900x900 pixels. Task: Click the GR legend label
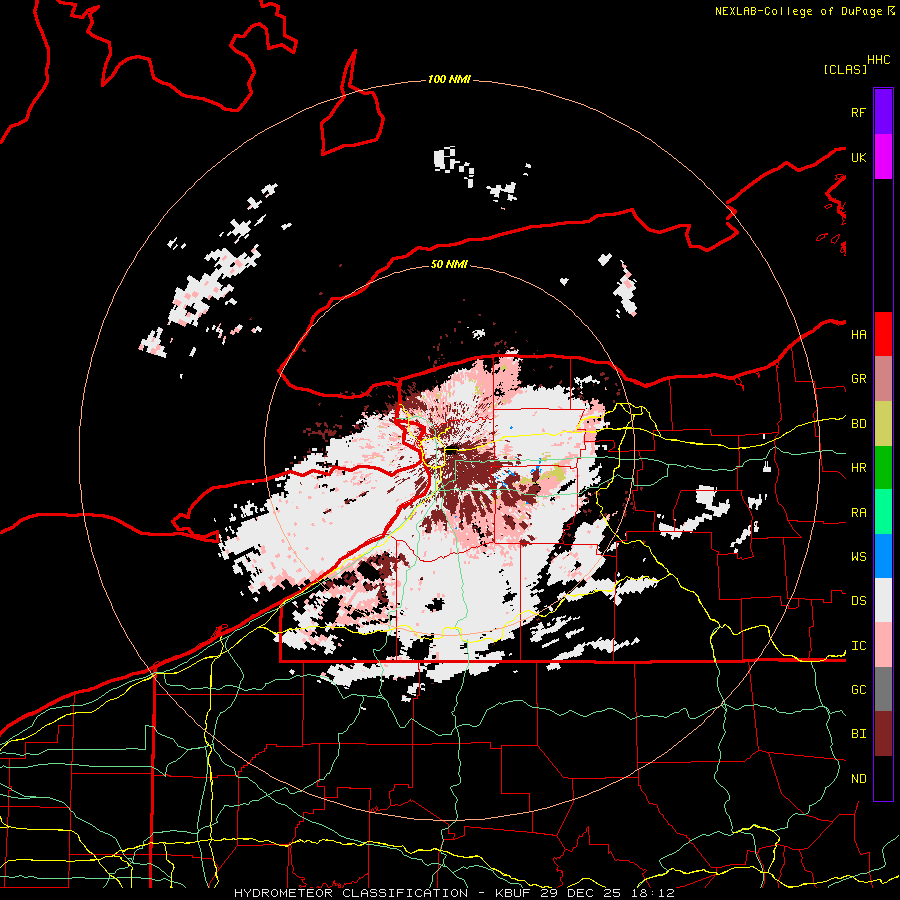858,378
